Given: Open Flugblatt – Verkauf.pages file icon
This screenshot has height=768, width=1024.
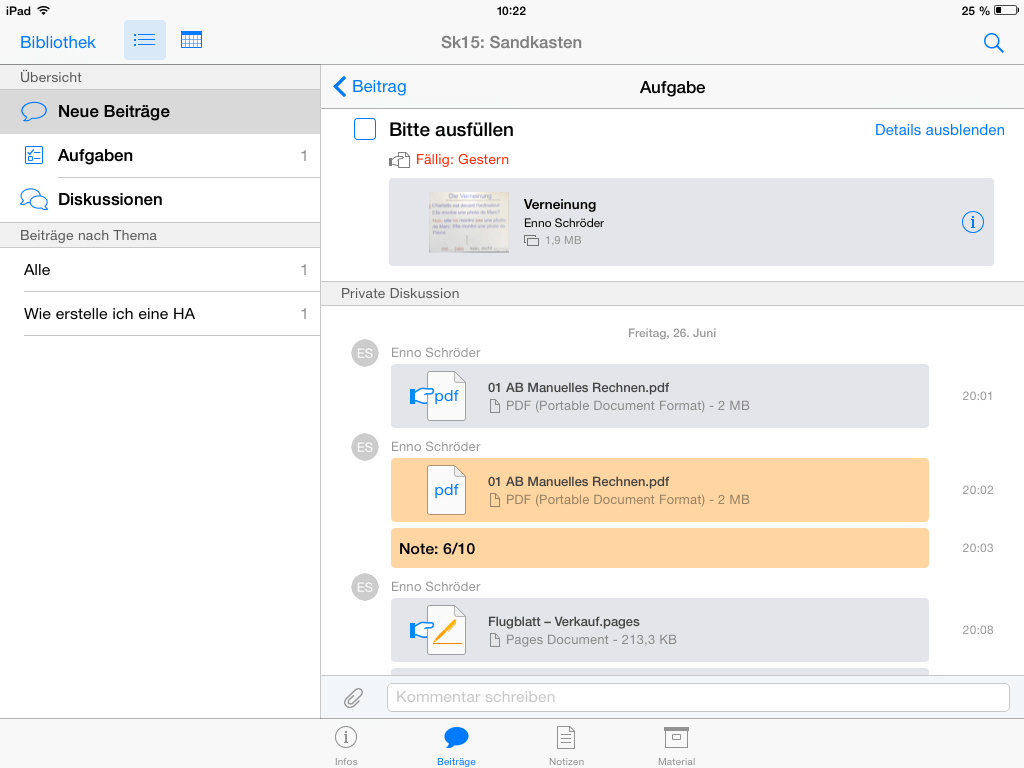Looking at the screenshot, I should (x=446, y=630).
